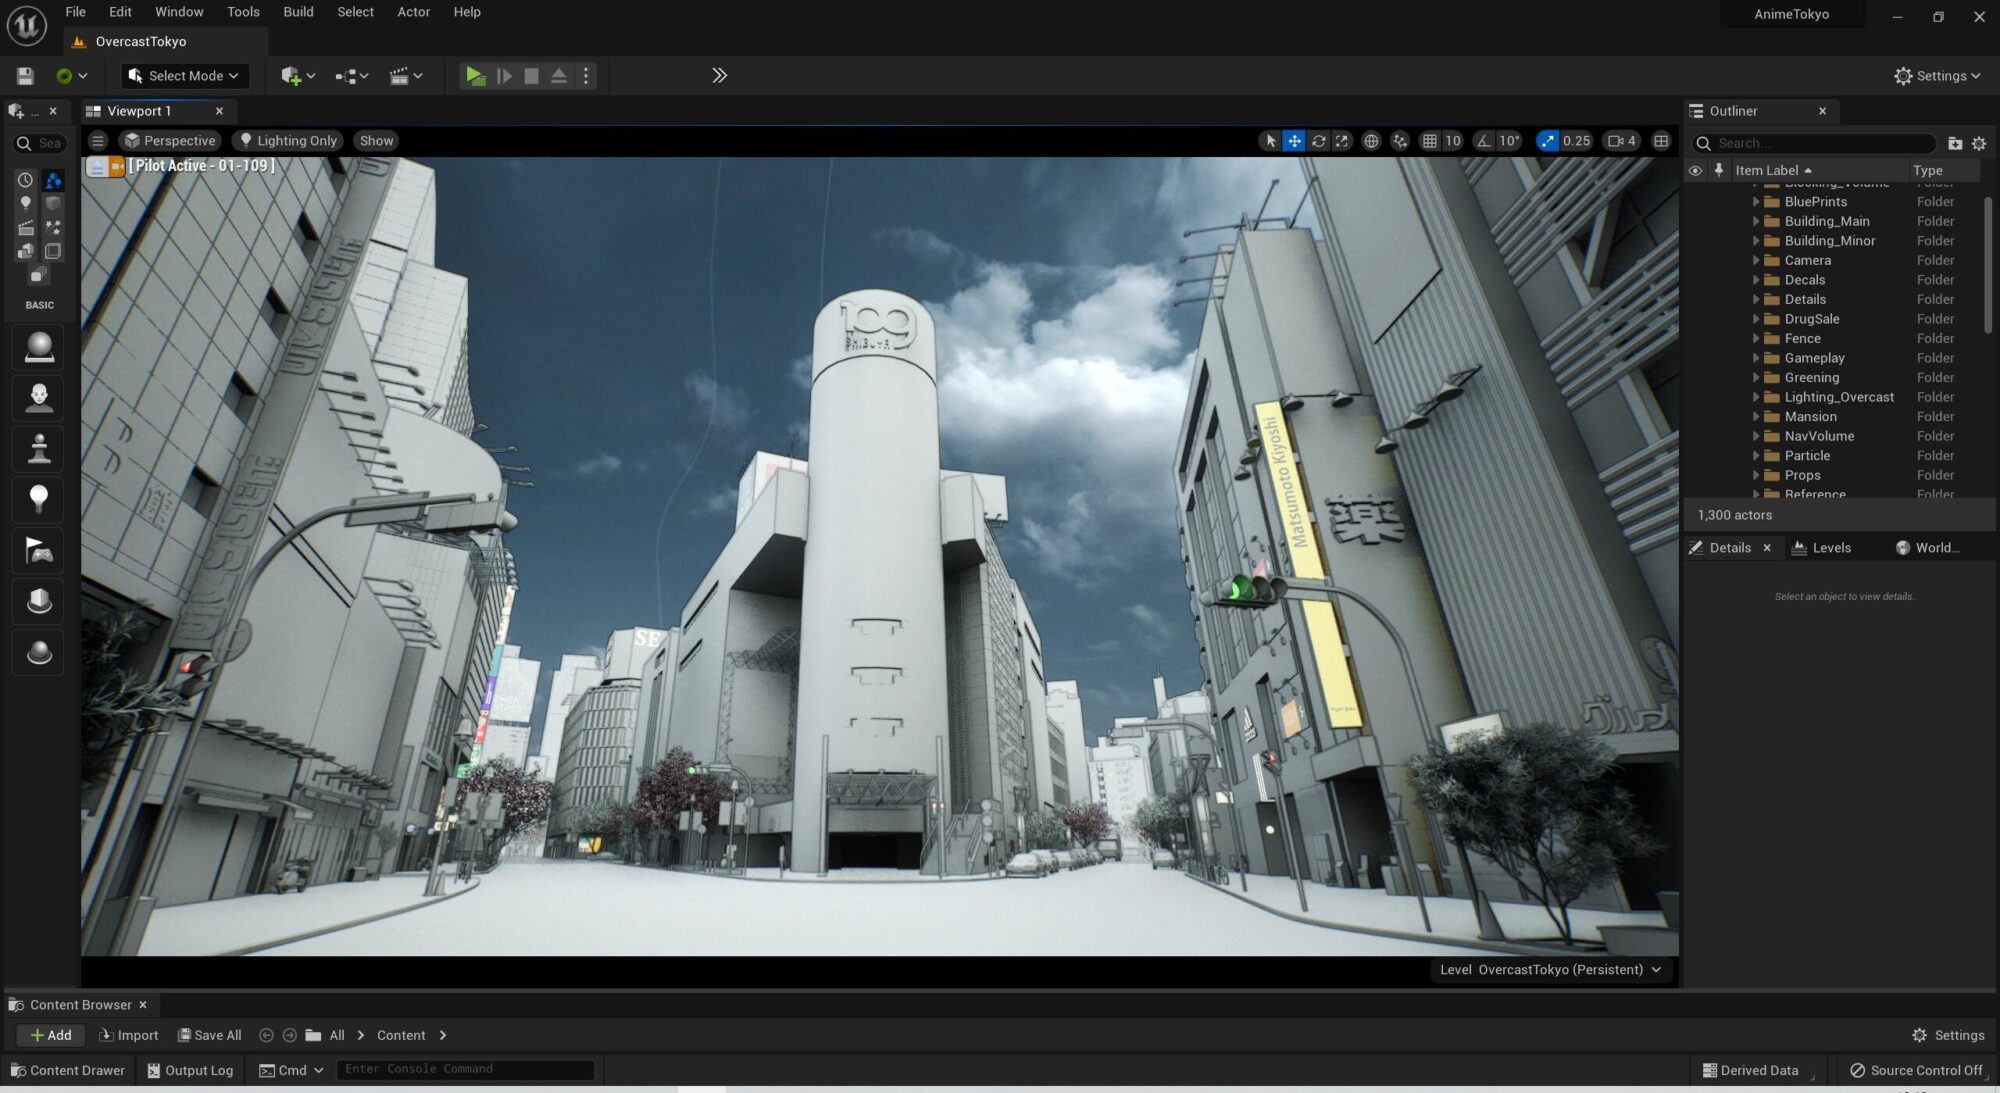Viewport: 2000px width, 1093px height.
Task: Open the Select Mode dropdown
Action: click(184, 76)
